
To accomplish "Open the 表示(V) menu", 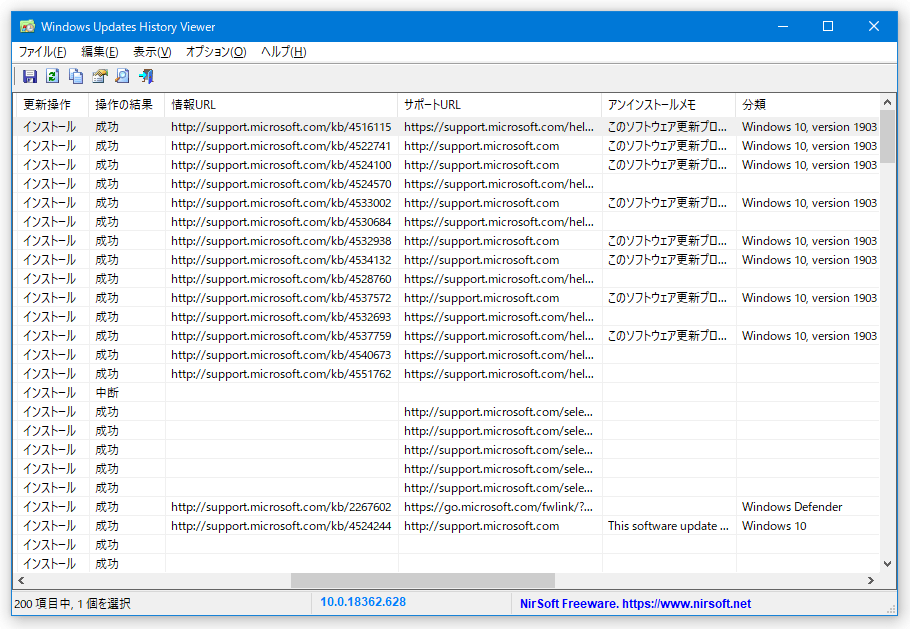I will click(152, 52).
